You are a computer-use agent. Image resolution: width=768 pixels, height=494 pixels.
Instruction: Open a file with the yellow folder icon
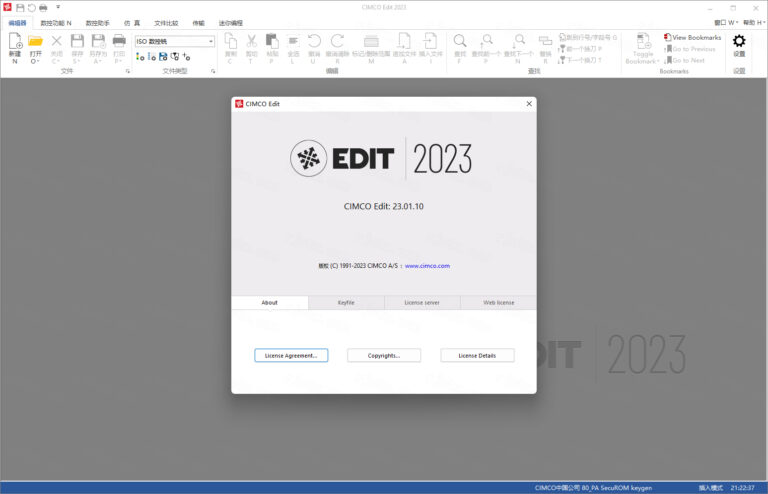pyautogui.click(x=35, y=42)
